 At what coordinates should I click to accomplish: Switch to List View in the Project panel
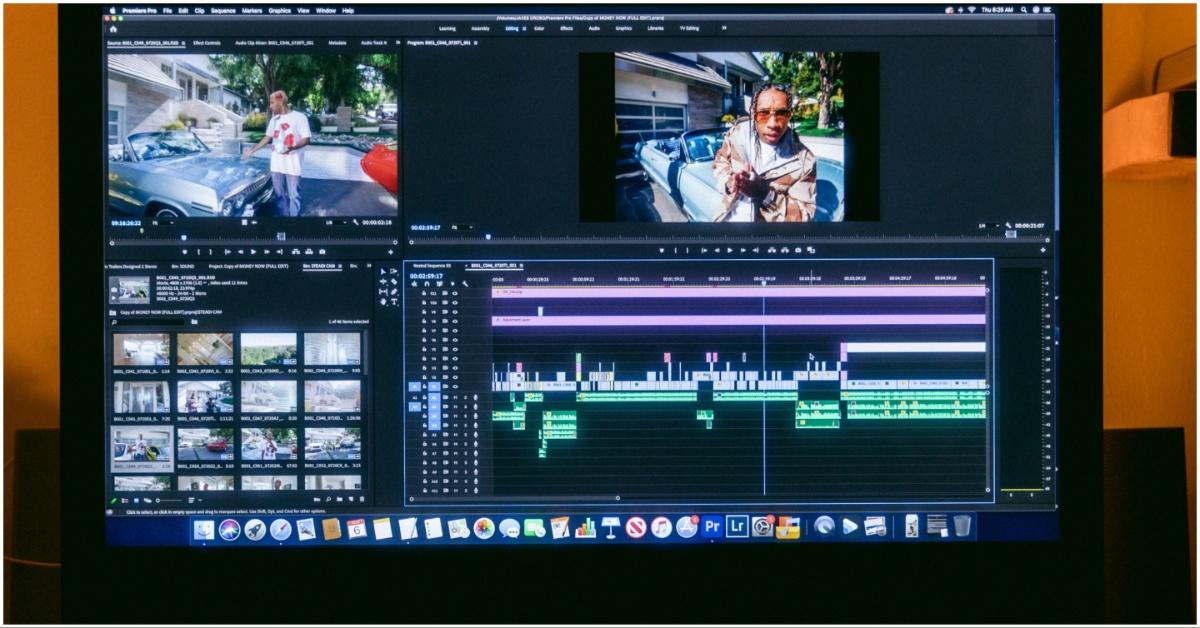[126, 496]
